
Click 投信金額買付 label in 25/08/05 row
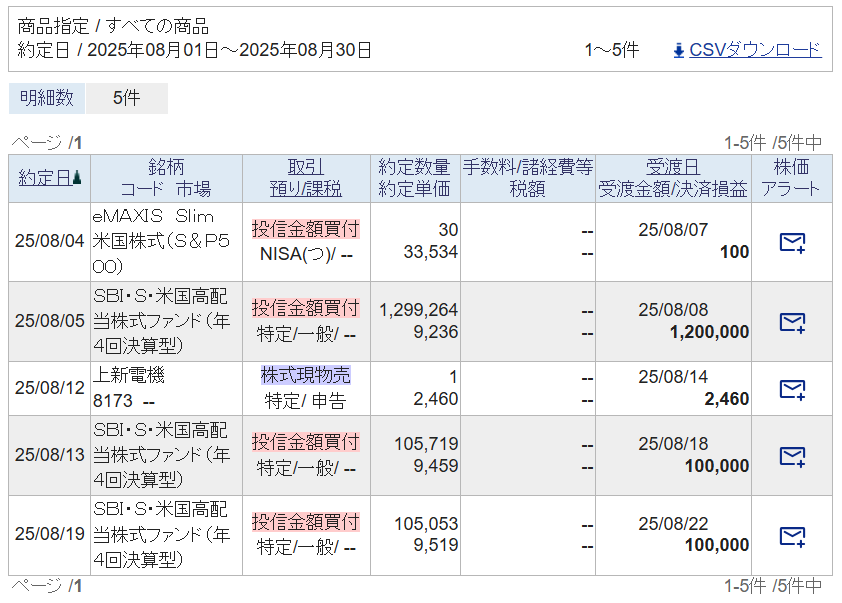coord(306,308)
